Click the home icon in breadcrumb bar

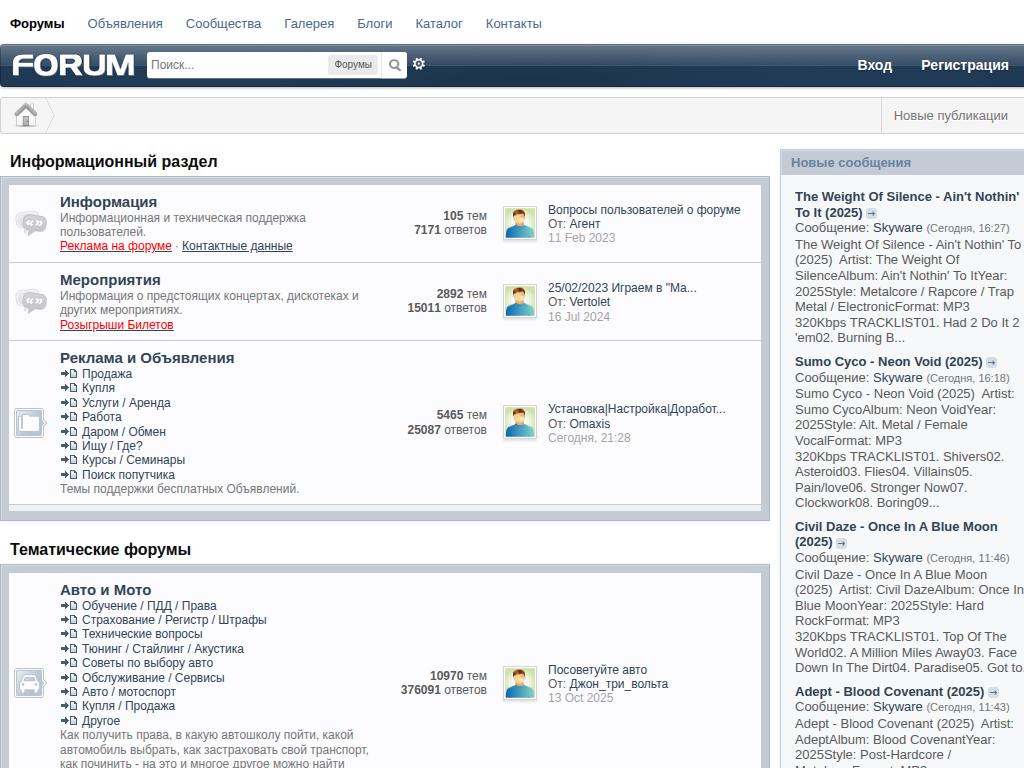point(26,116)
